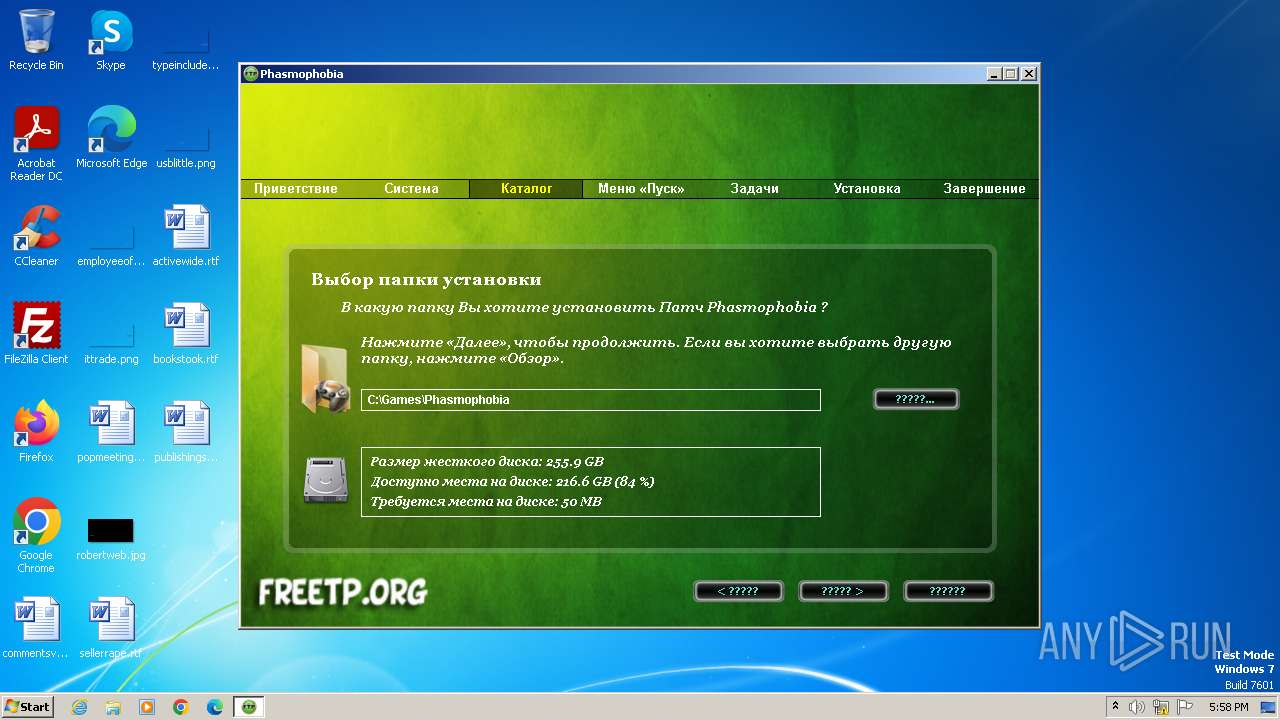1280x720 pixels.
Task: Open Edge from the taskbar
Action: (x=215, y=707)
